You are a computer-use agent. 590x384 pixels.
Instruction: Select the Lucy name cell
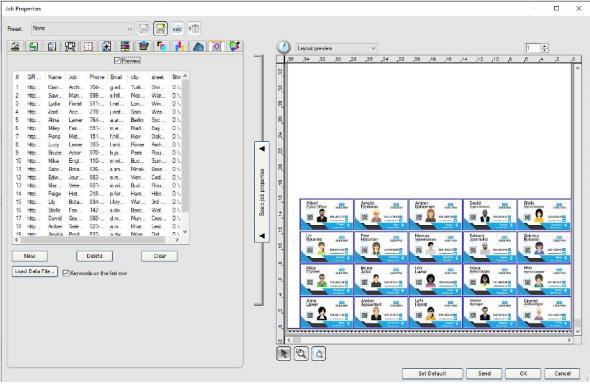[x=54, y=144]
